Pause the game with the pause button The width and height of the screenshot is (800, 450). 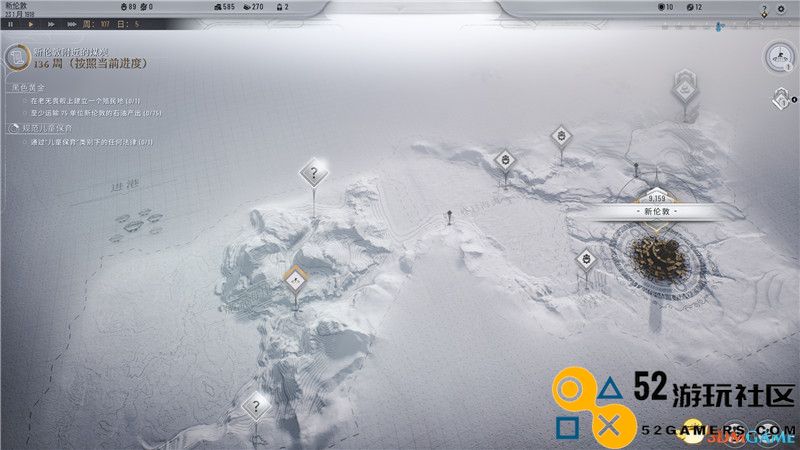(10, 24)
